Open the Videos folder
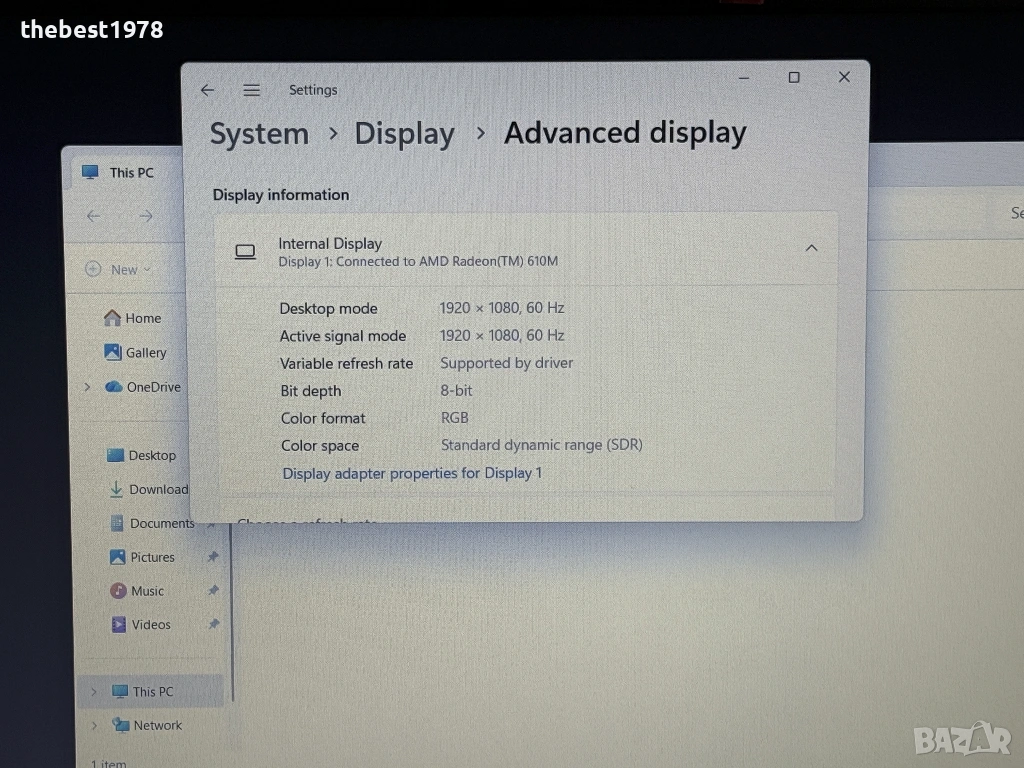This screenshot has width=1024, height=768. (150, 624)
